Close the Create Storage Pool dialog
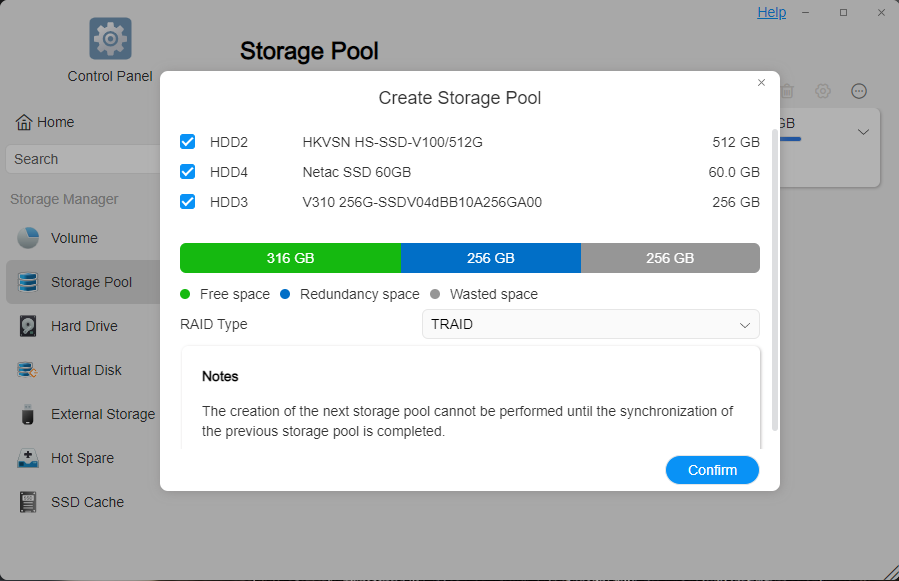 click(761, 83)
